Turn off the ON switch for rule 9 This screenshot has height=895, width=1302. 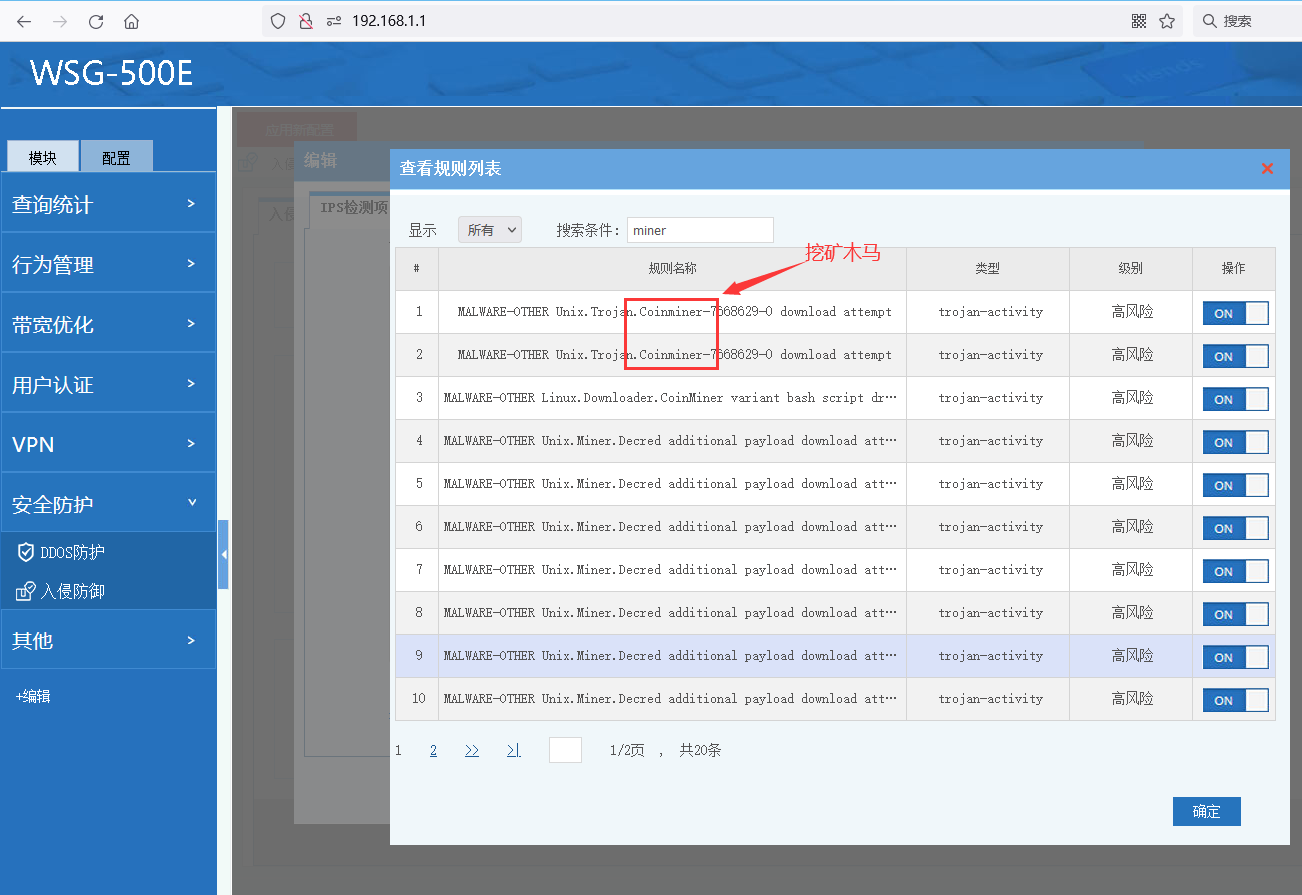click(x=1235, y=657)
